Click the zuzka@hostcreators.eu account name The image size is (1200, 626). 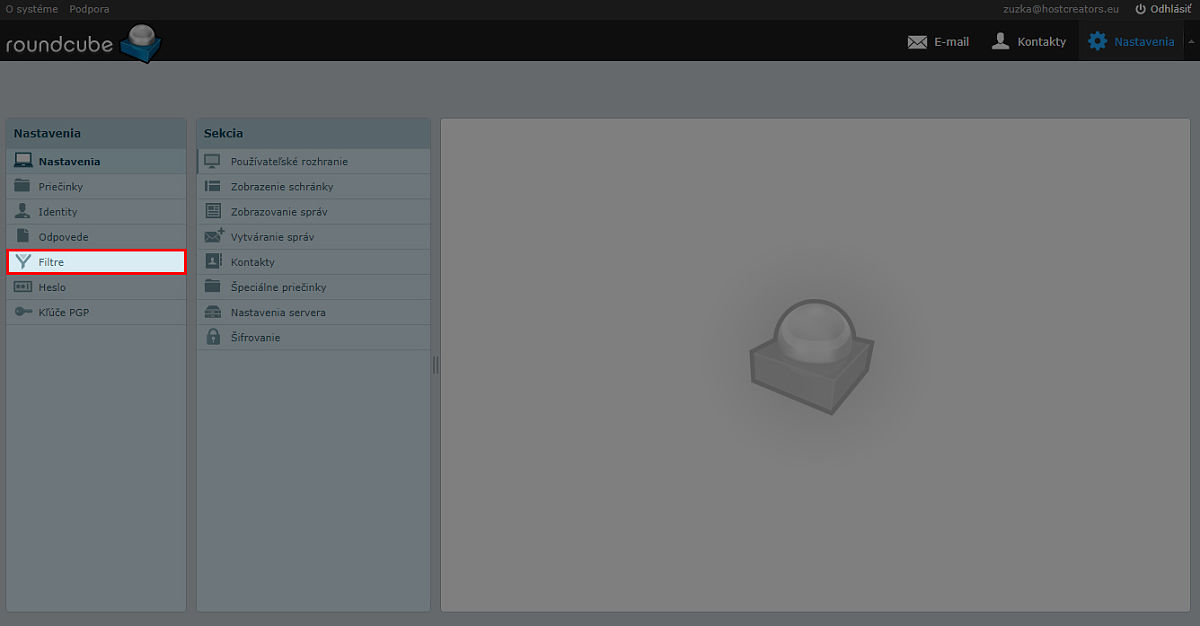1061,8
